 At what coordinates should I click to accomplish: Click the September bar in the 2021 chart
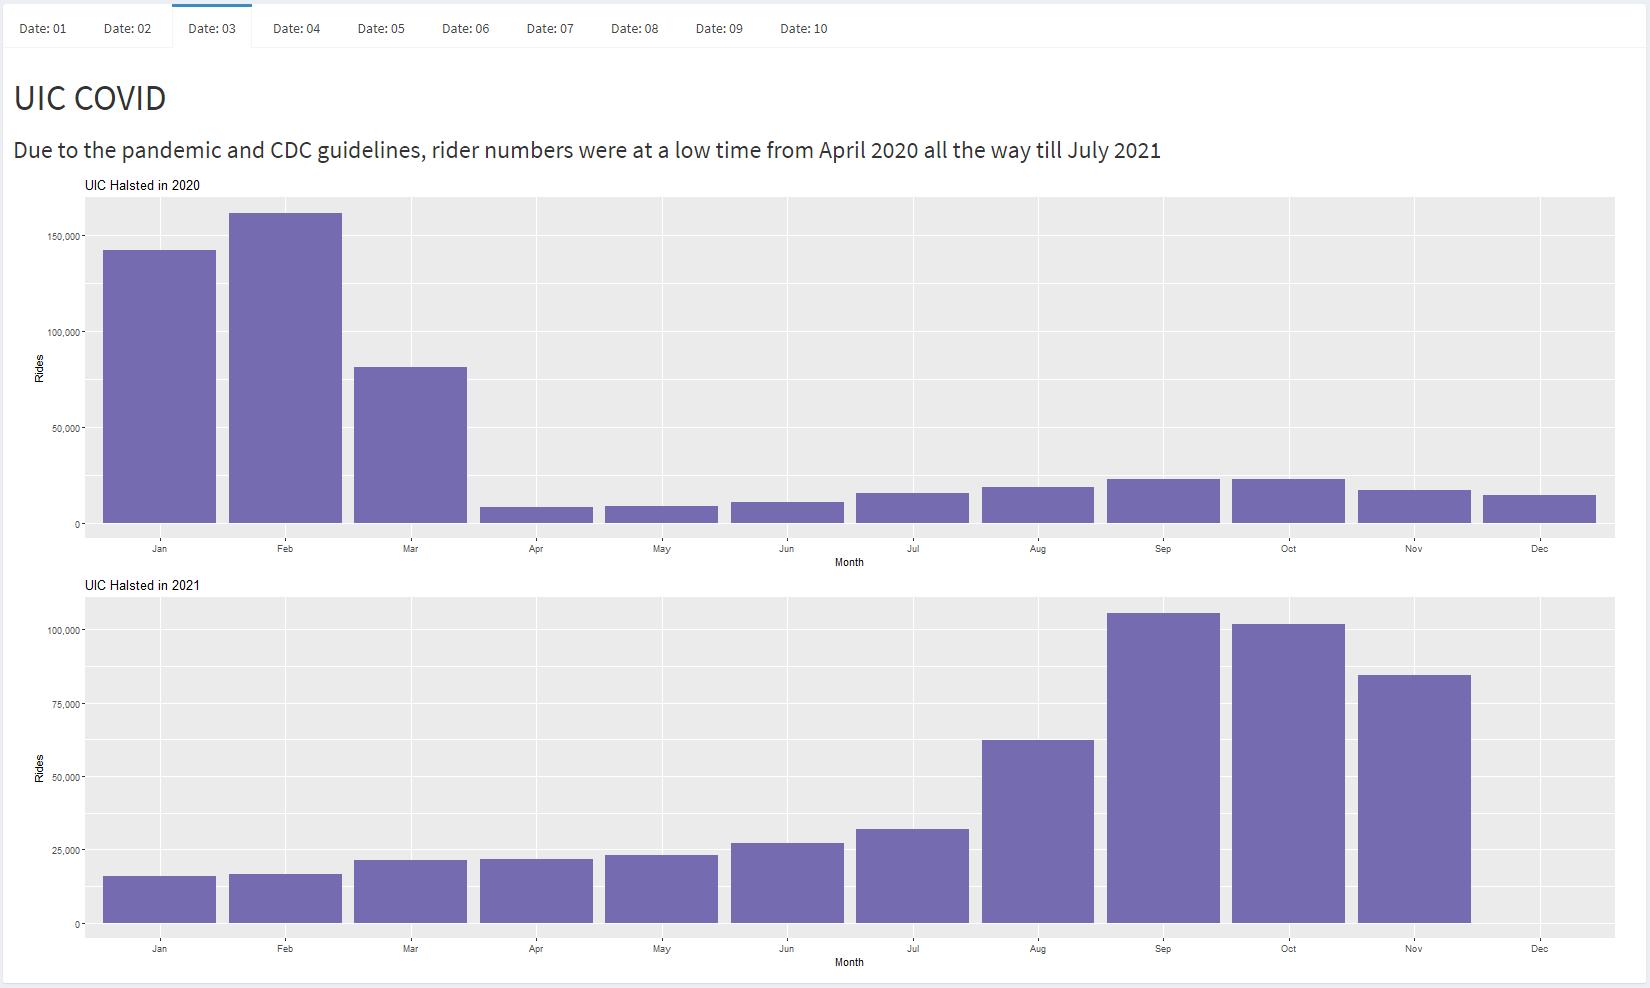1163,770
